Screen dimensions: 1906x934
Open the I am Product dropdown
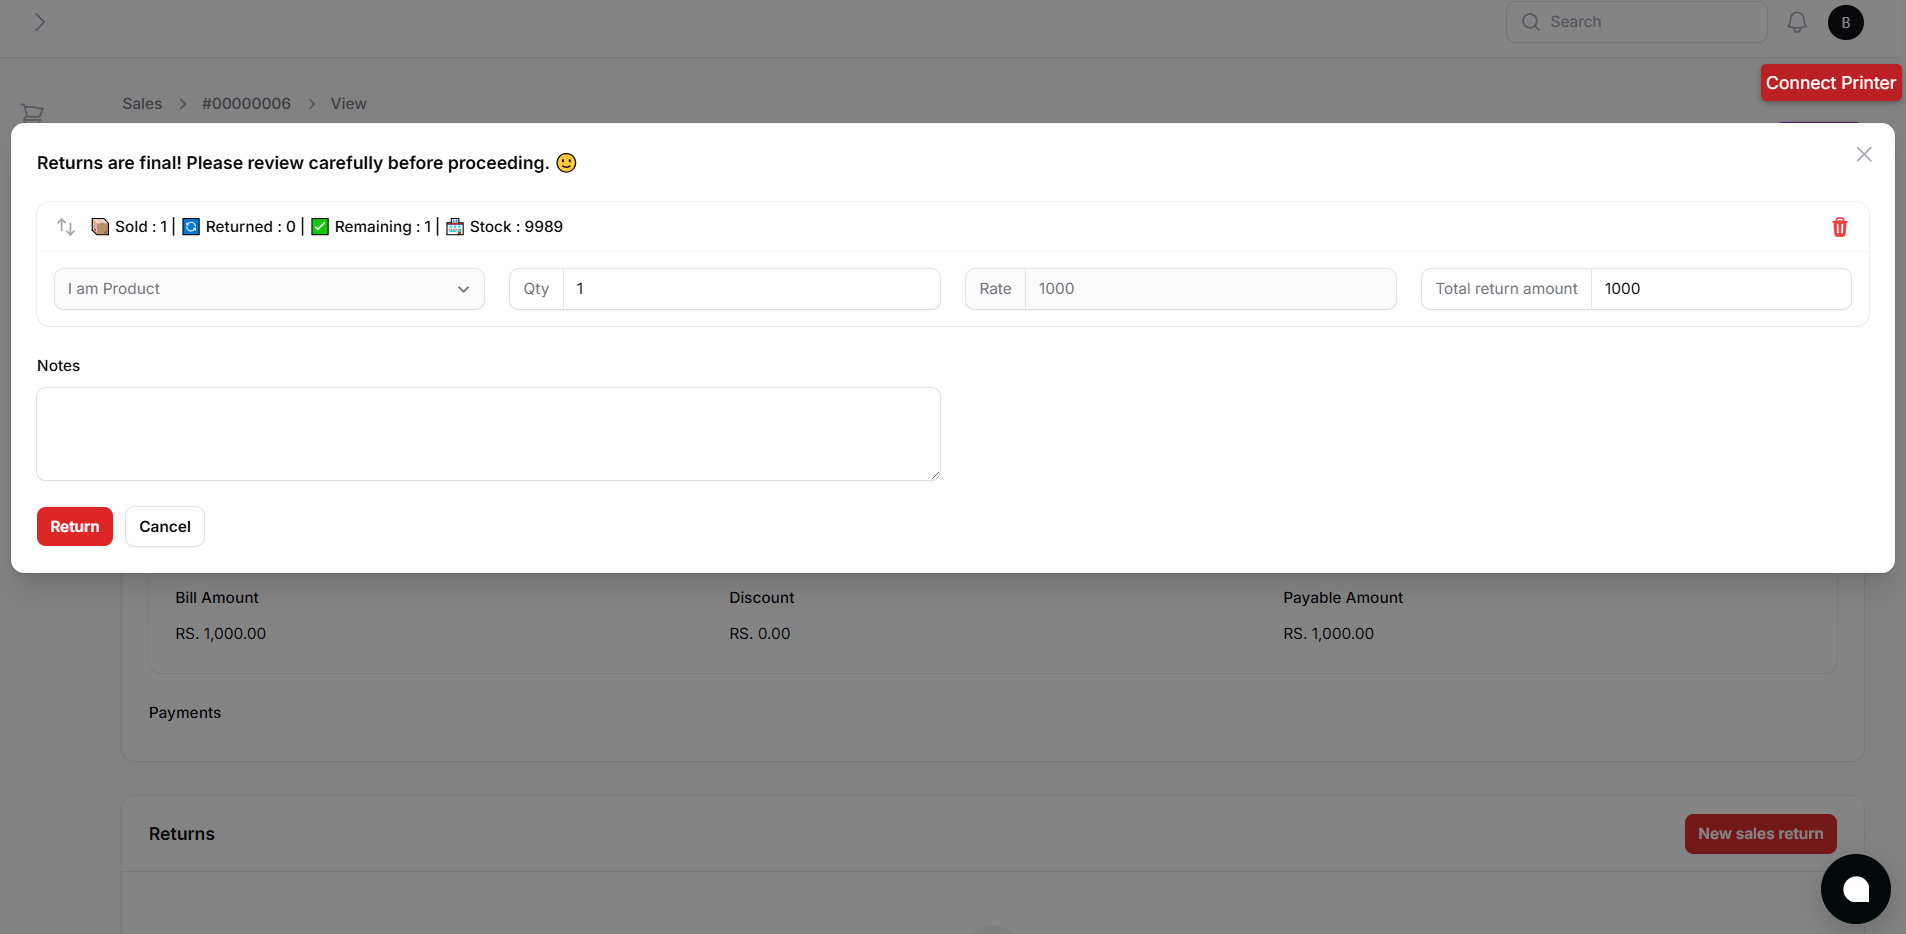click(x=269, y=289)
